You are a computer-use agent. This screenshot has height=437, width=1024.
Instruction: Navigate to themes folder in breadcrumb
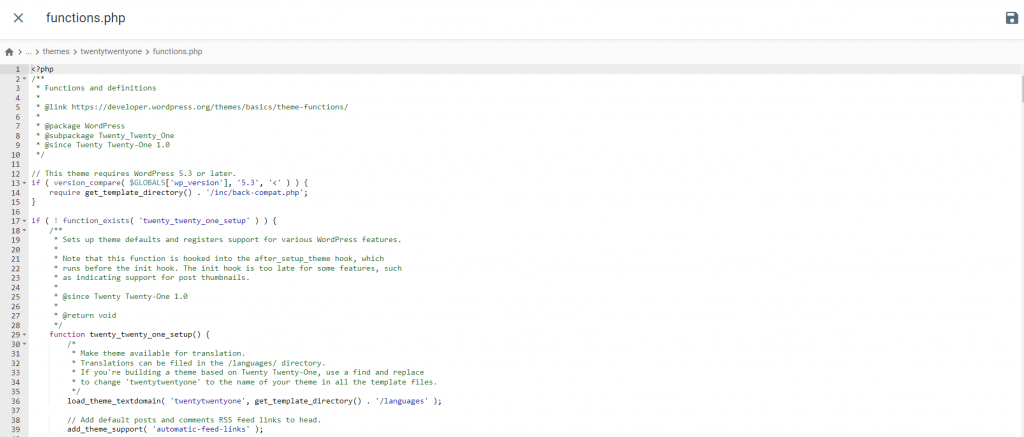[56, 51]
